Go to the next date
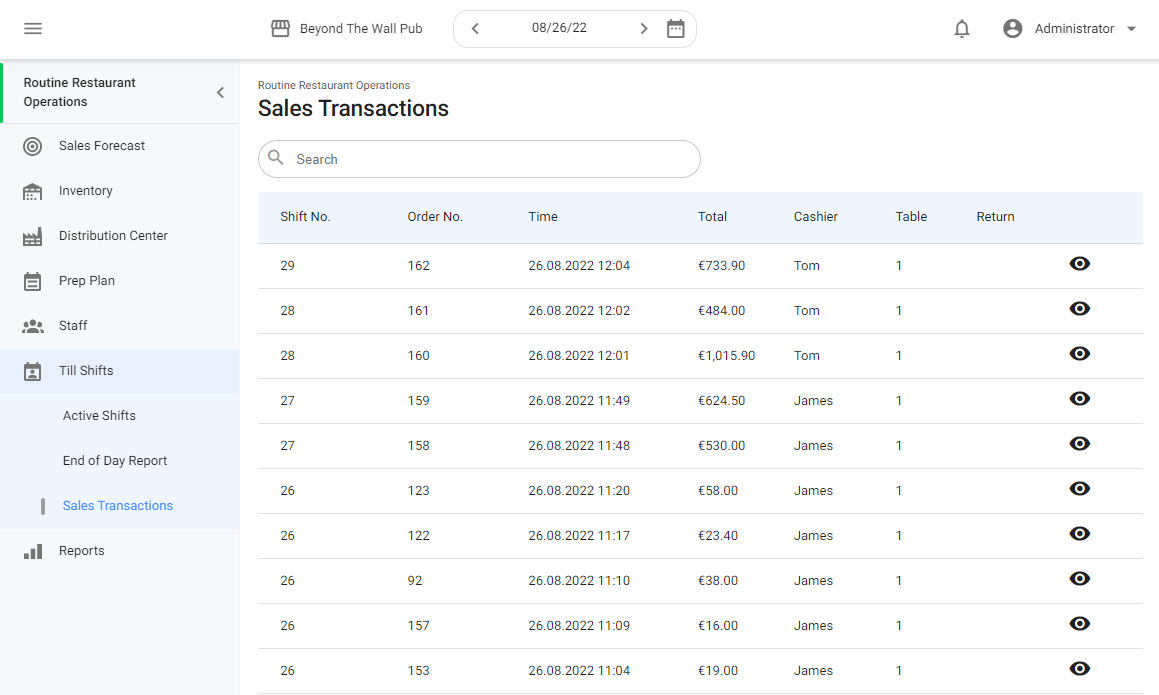This screenshot has height=695, width=1159. (644, 29)
